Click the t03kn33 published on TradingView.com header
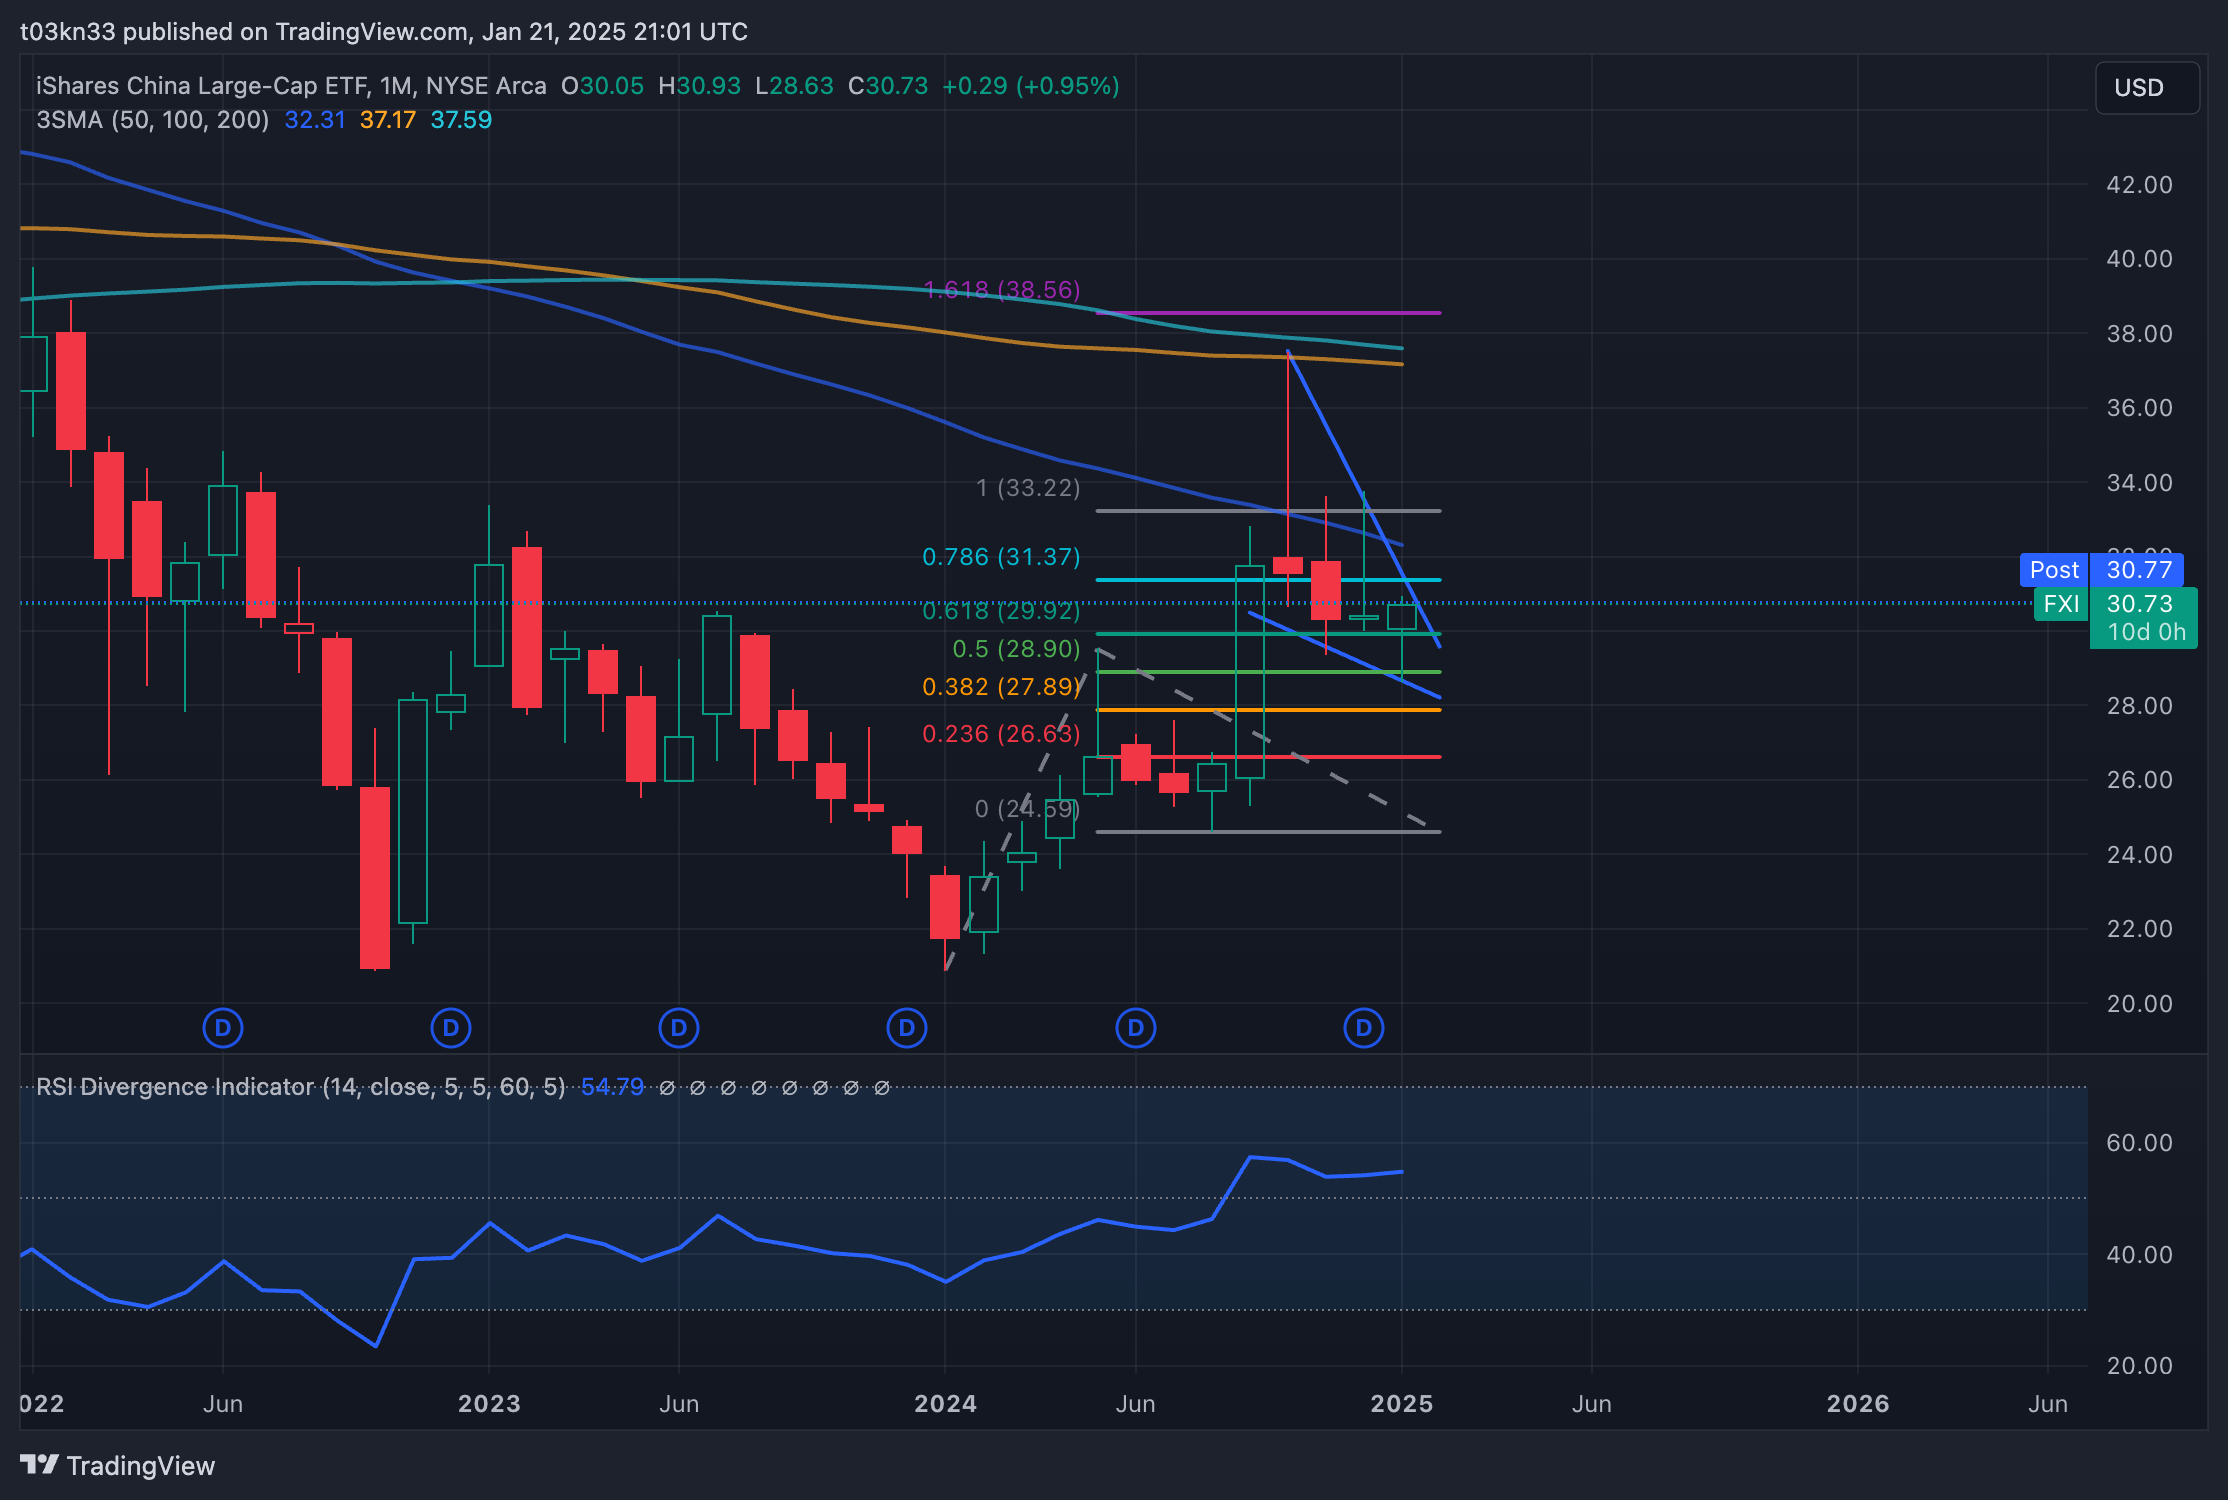The image size is (2228, 1500). (x=384, y=32)
